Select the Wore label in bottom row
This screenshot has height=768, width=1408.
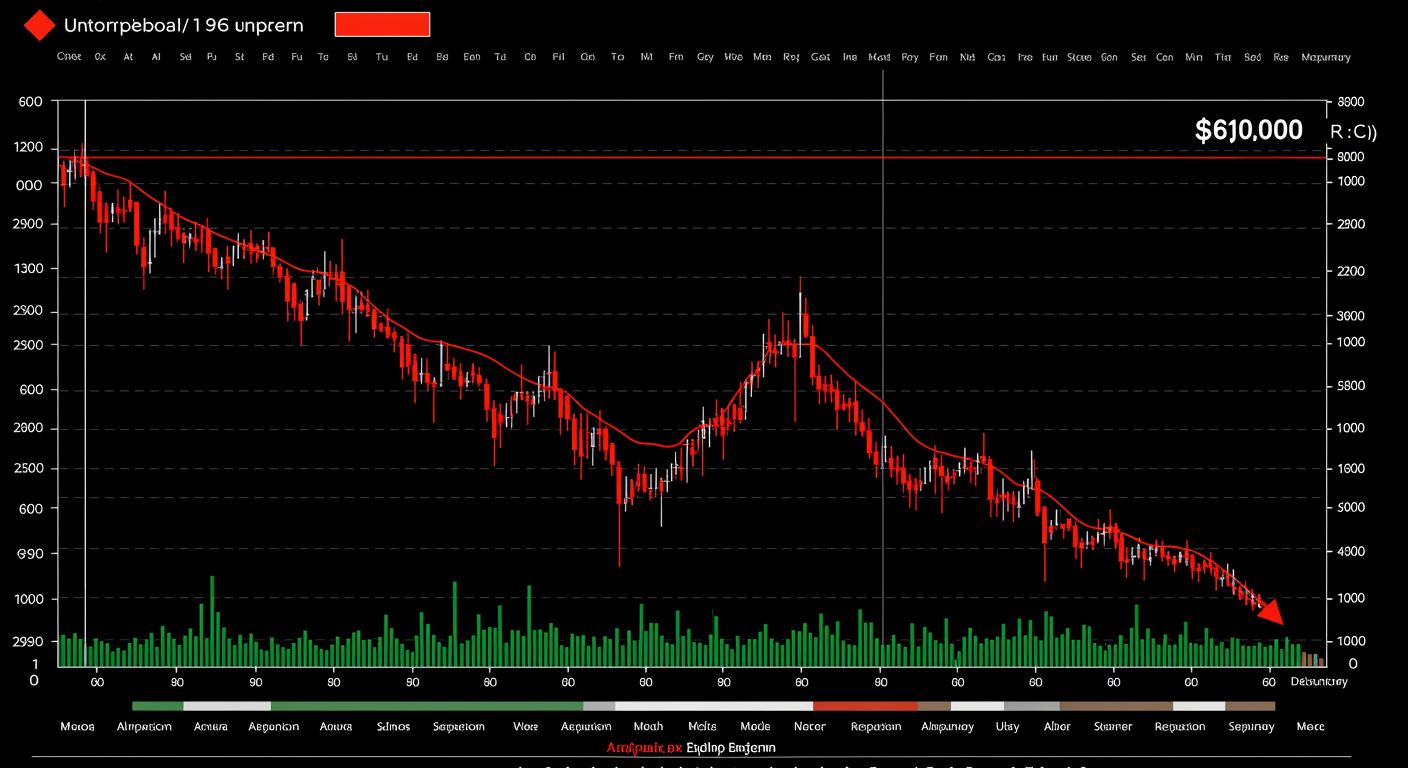(x=526, y=727)
